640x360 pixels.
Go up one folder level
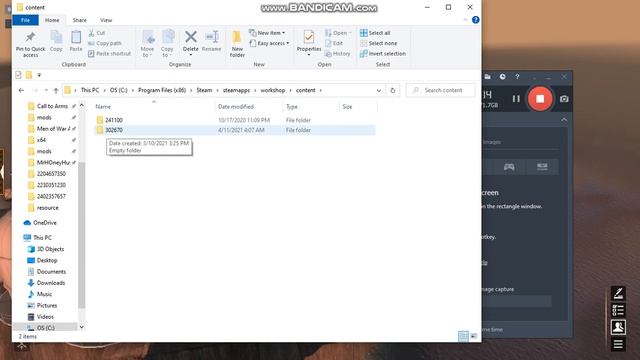[x=56, y=90]
